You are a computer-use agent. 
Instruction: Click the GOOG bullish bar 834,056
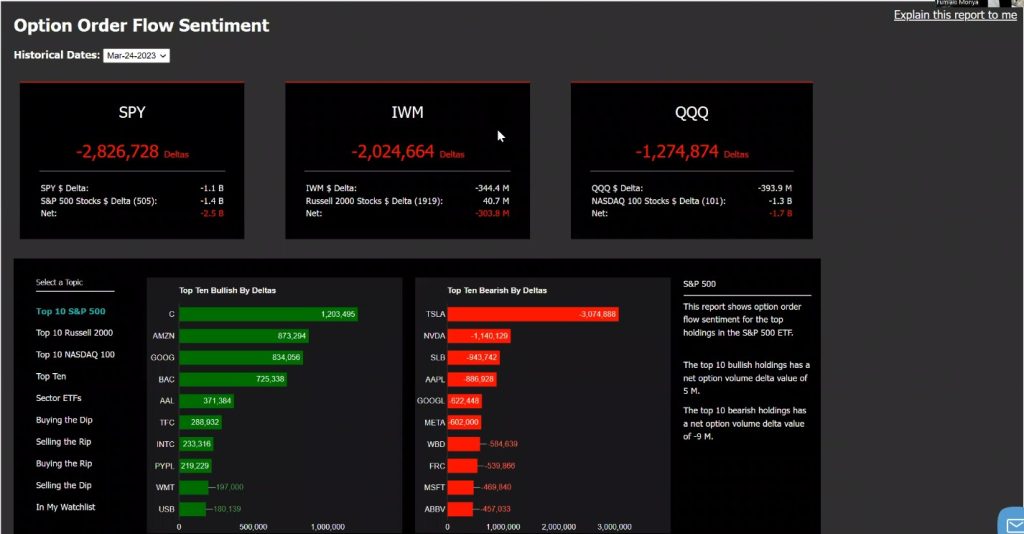point(241,357)
